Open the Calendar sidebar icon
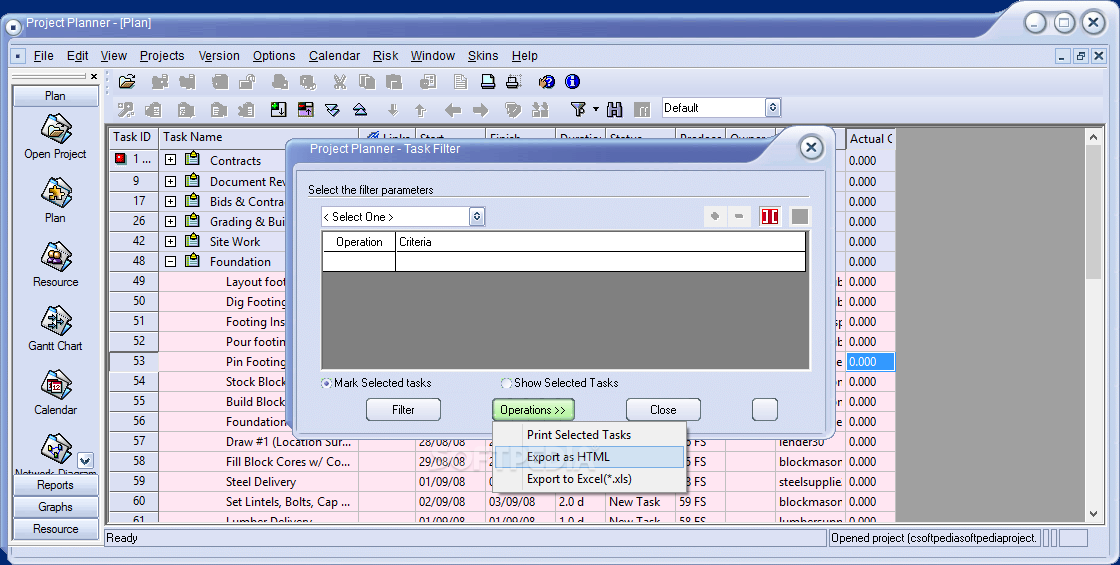 (x=56, y=384)
